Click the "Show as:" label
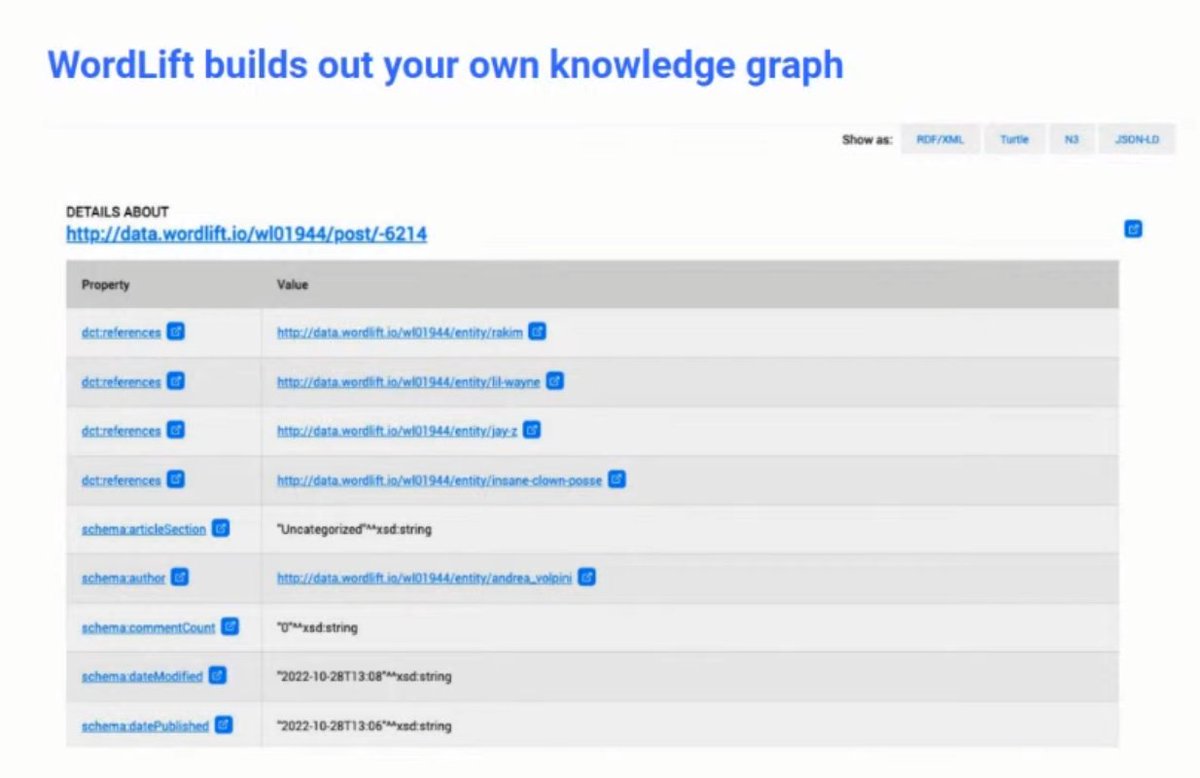This screenshot has width=1200, height=778. tap(867, 140)
